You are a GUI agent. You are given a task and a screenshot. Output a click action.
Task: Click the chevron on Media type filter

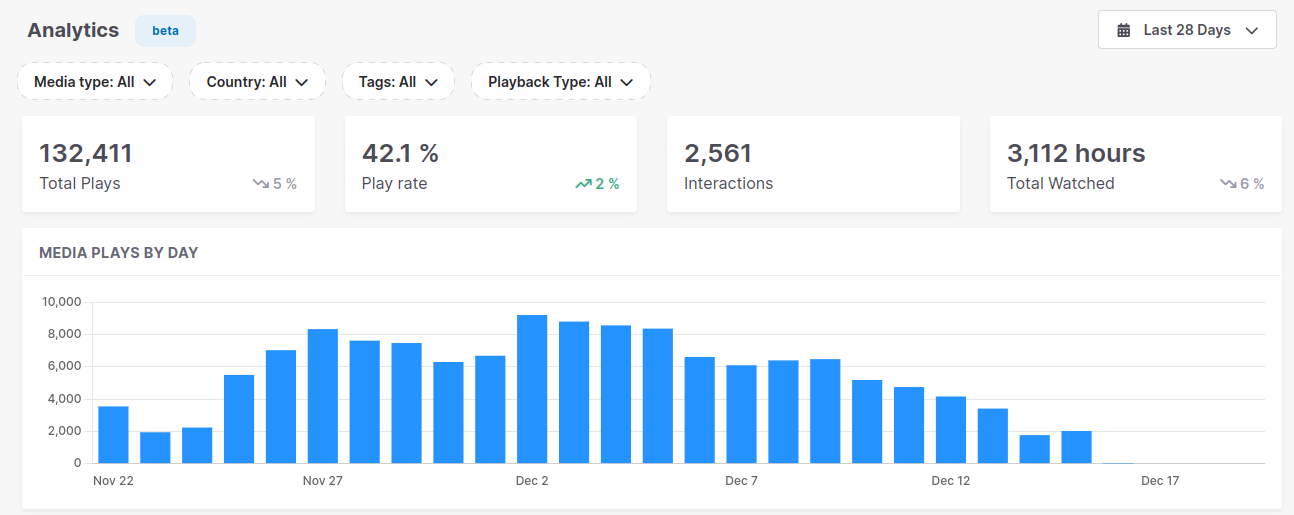coord(150,83)
